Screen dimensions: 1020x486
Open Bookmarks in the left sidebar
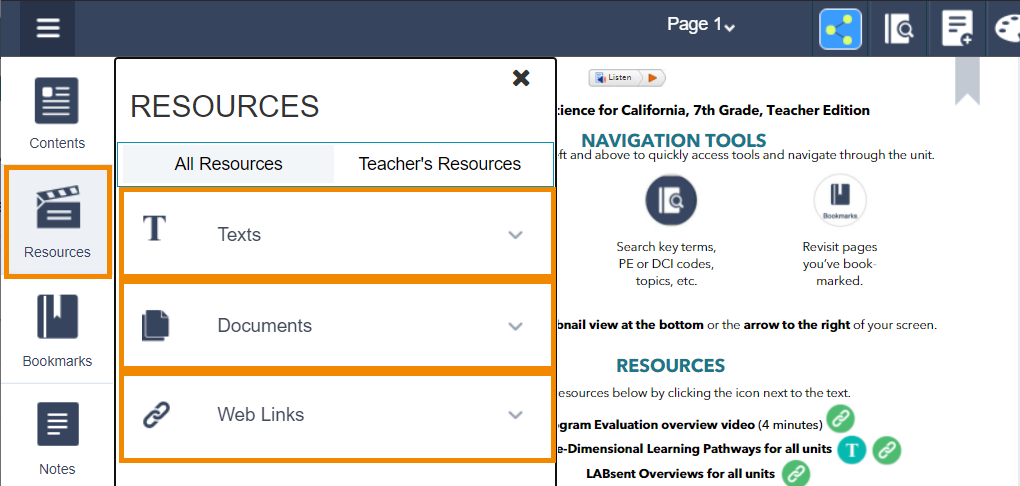pyautogui.click(x=57, y=331)
